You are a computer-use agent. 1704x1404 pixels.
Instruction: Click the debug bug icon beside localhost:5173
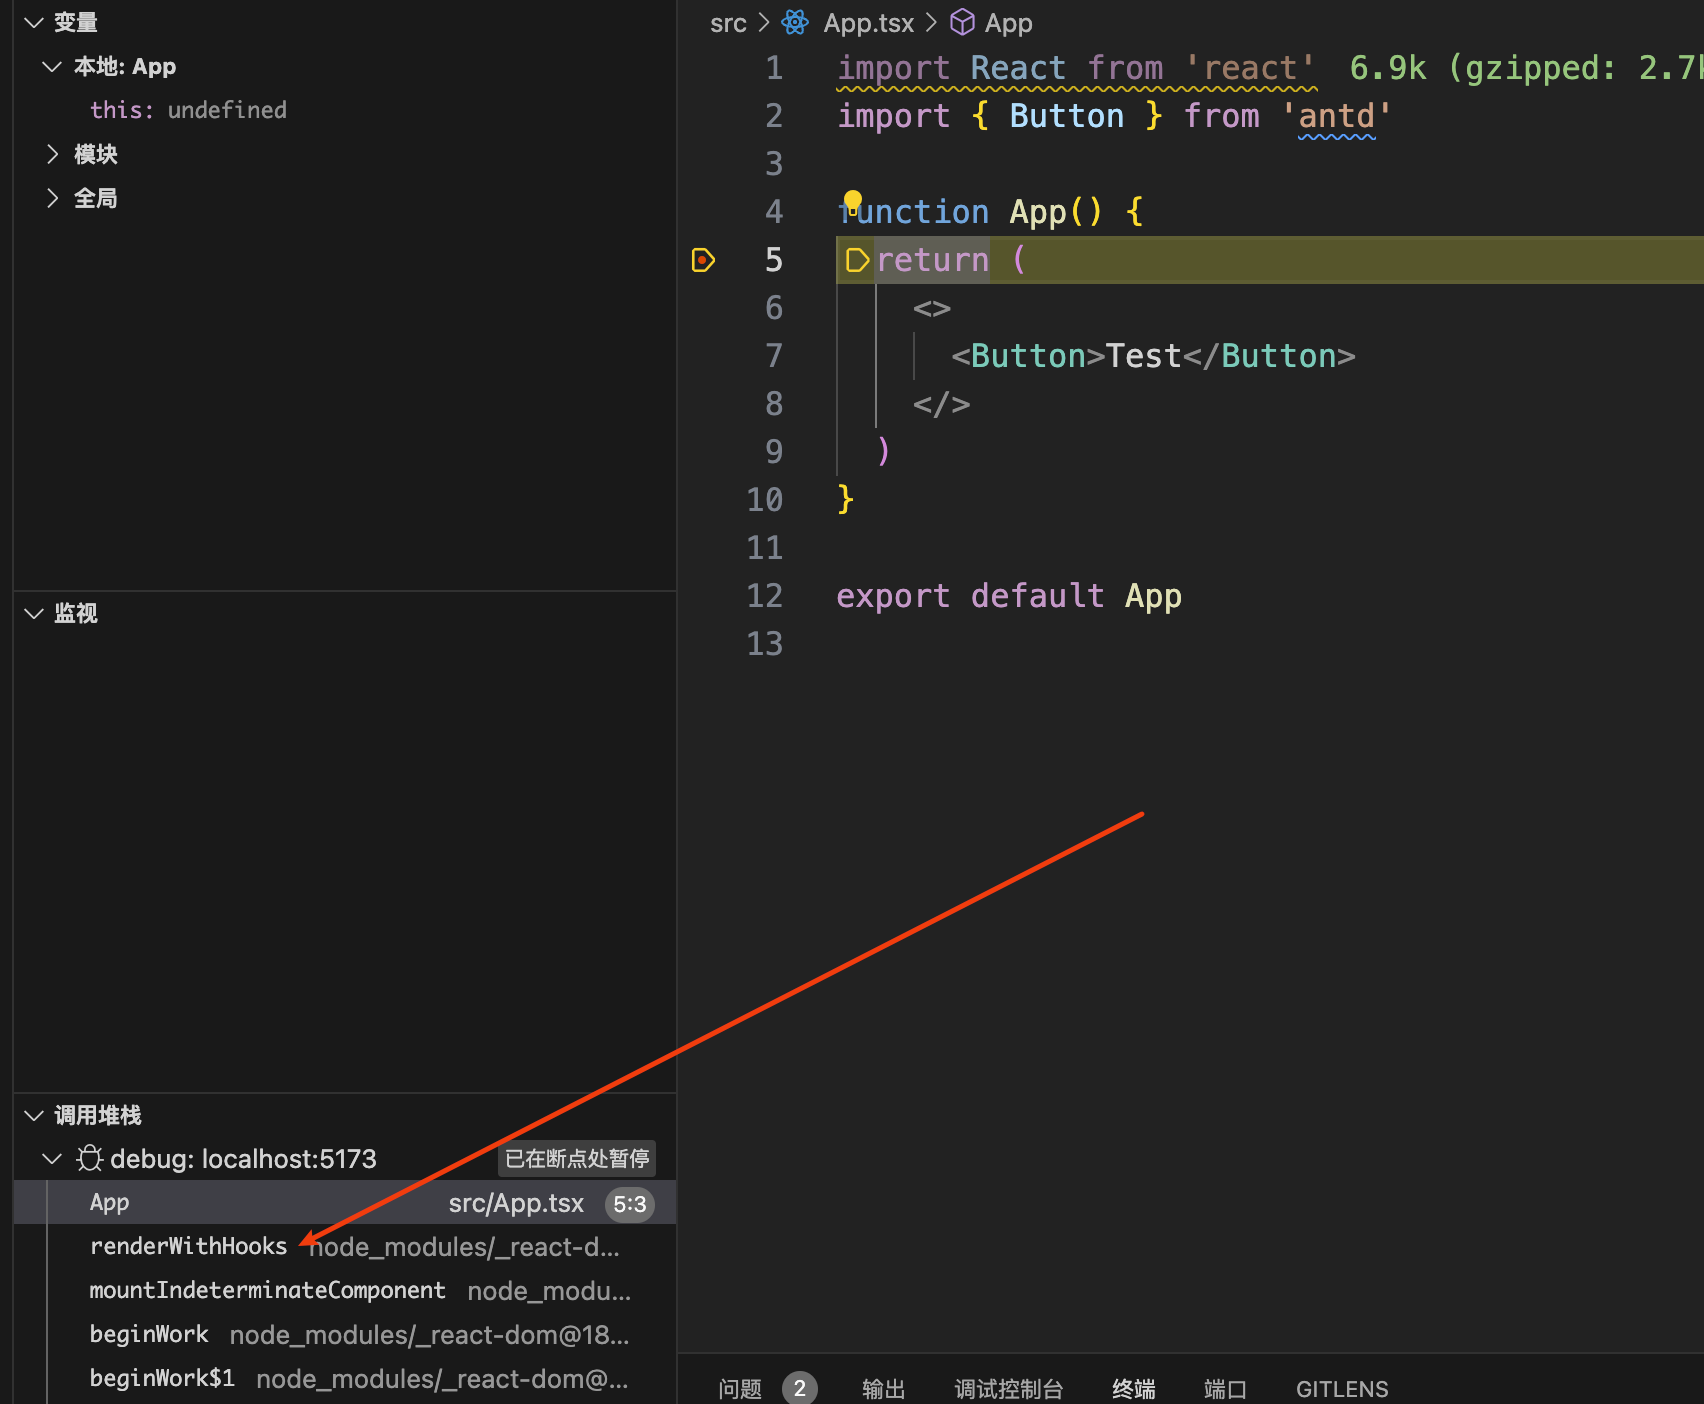(90, 1158)
